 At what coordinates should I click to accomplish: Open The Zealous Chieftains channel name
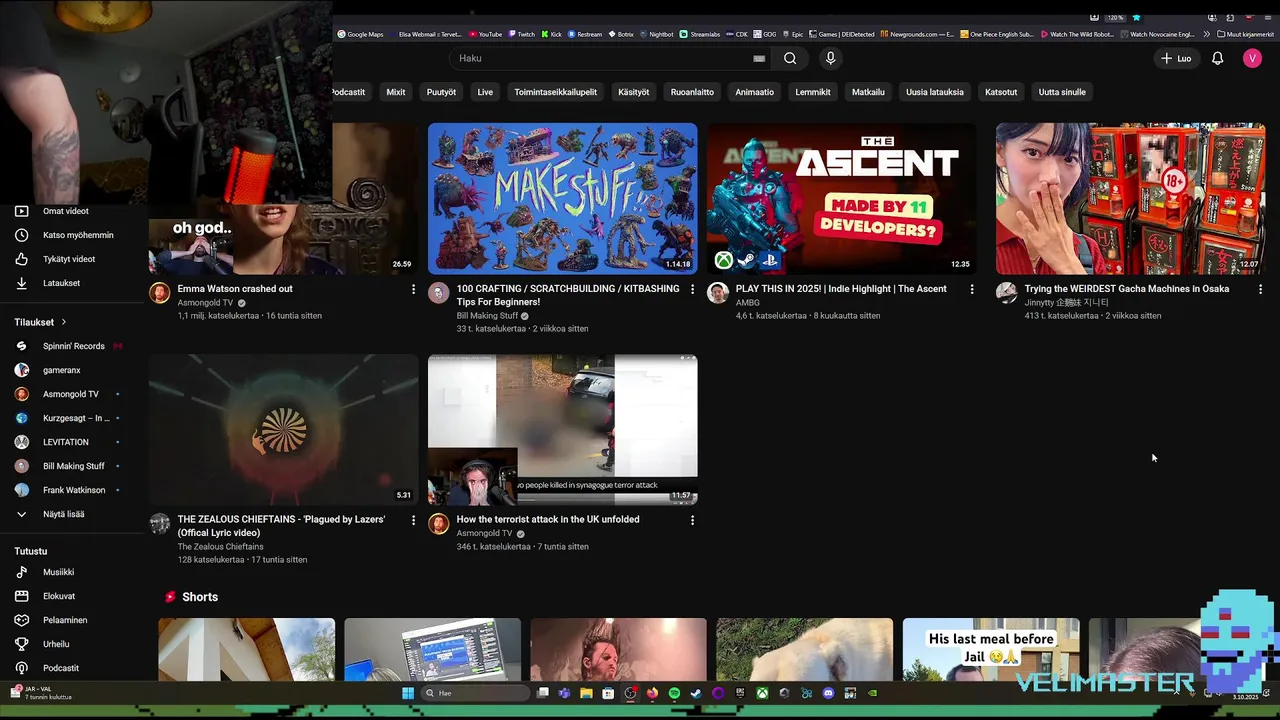coord(220,547)
